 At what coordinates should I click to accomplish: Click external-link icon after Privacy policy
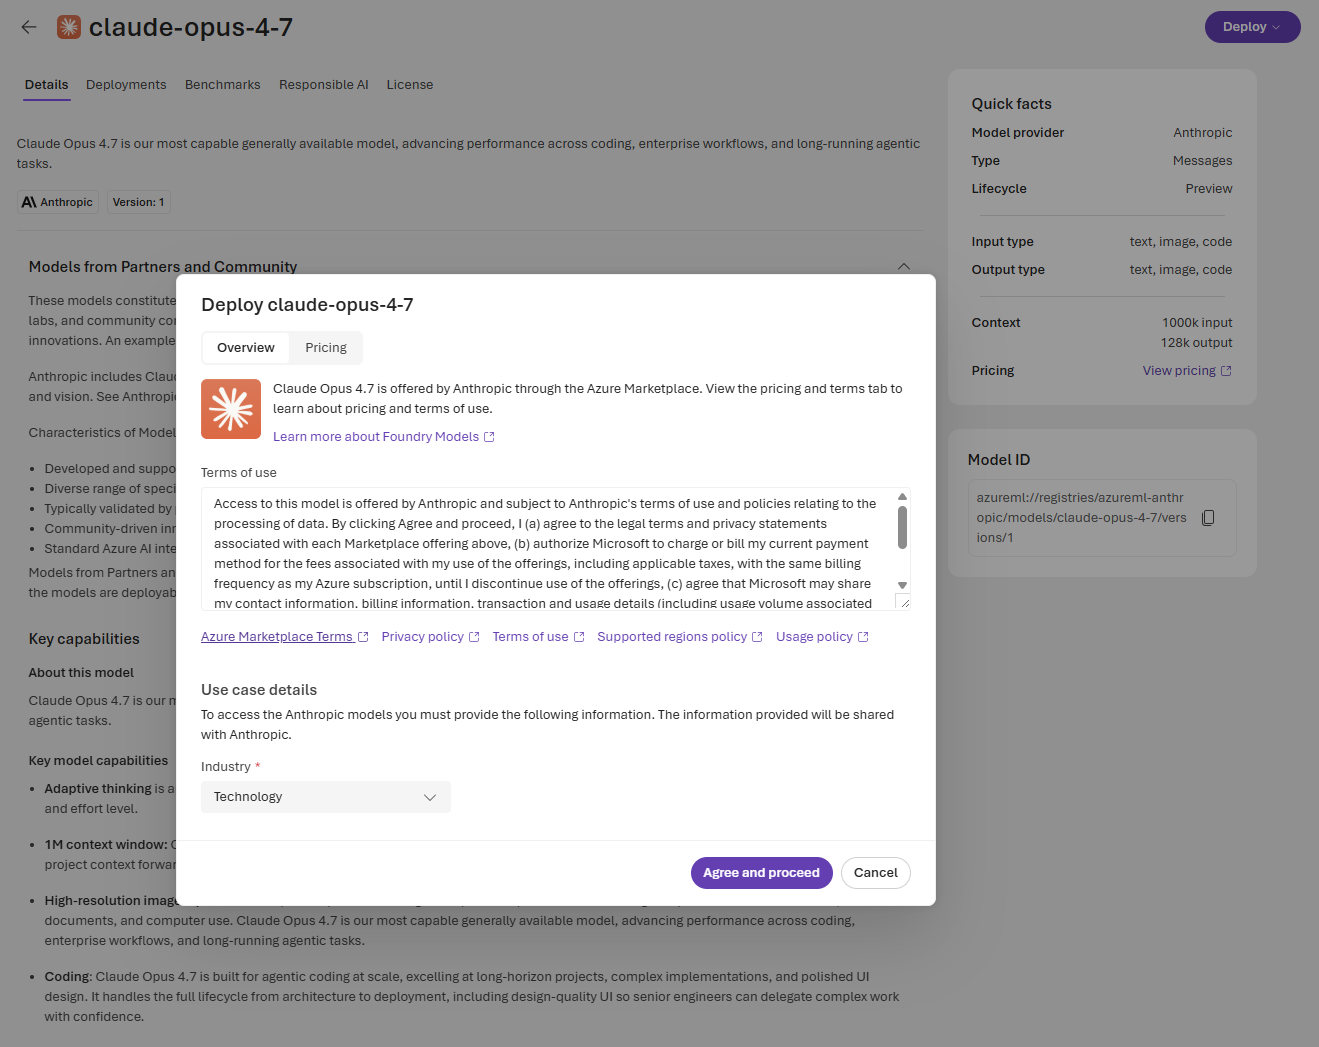[x=474, y=637]
